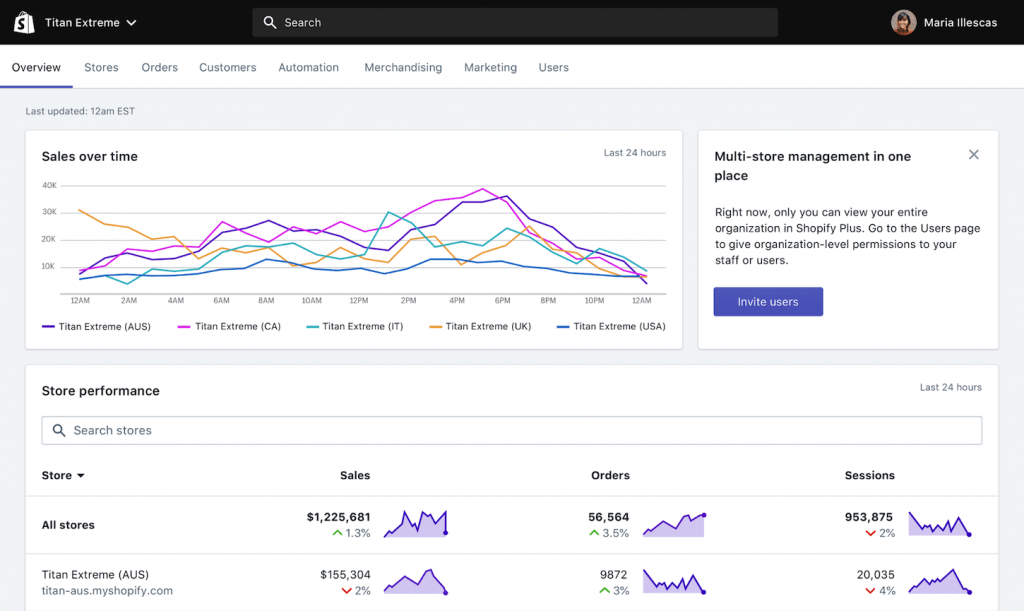Viewport: 1024px width, 611px height.
Task: Click the 56,564 total orders value
Action: [x=608, y=517]
